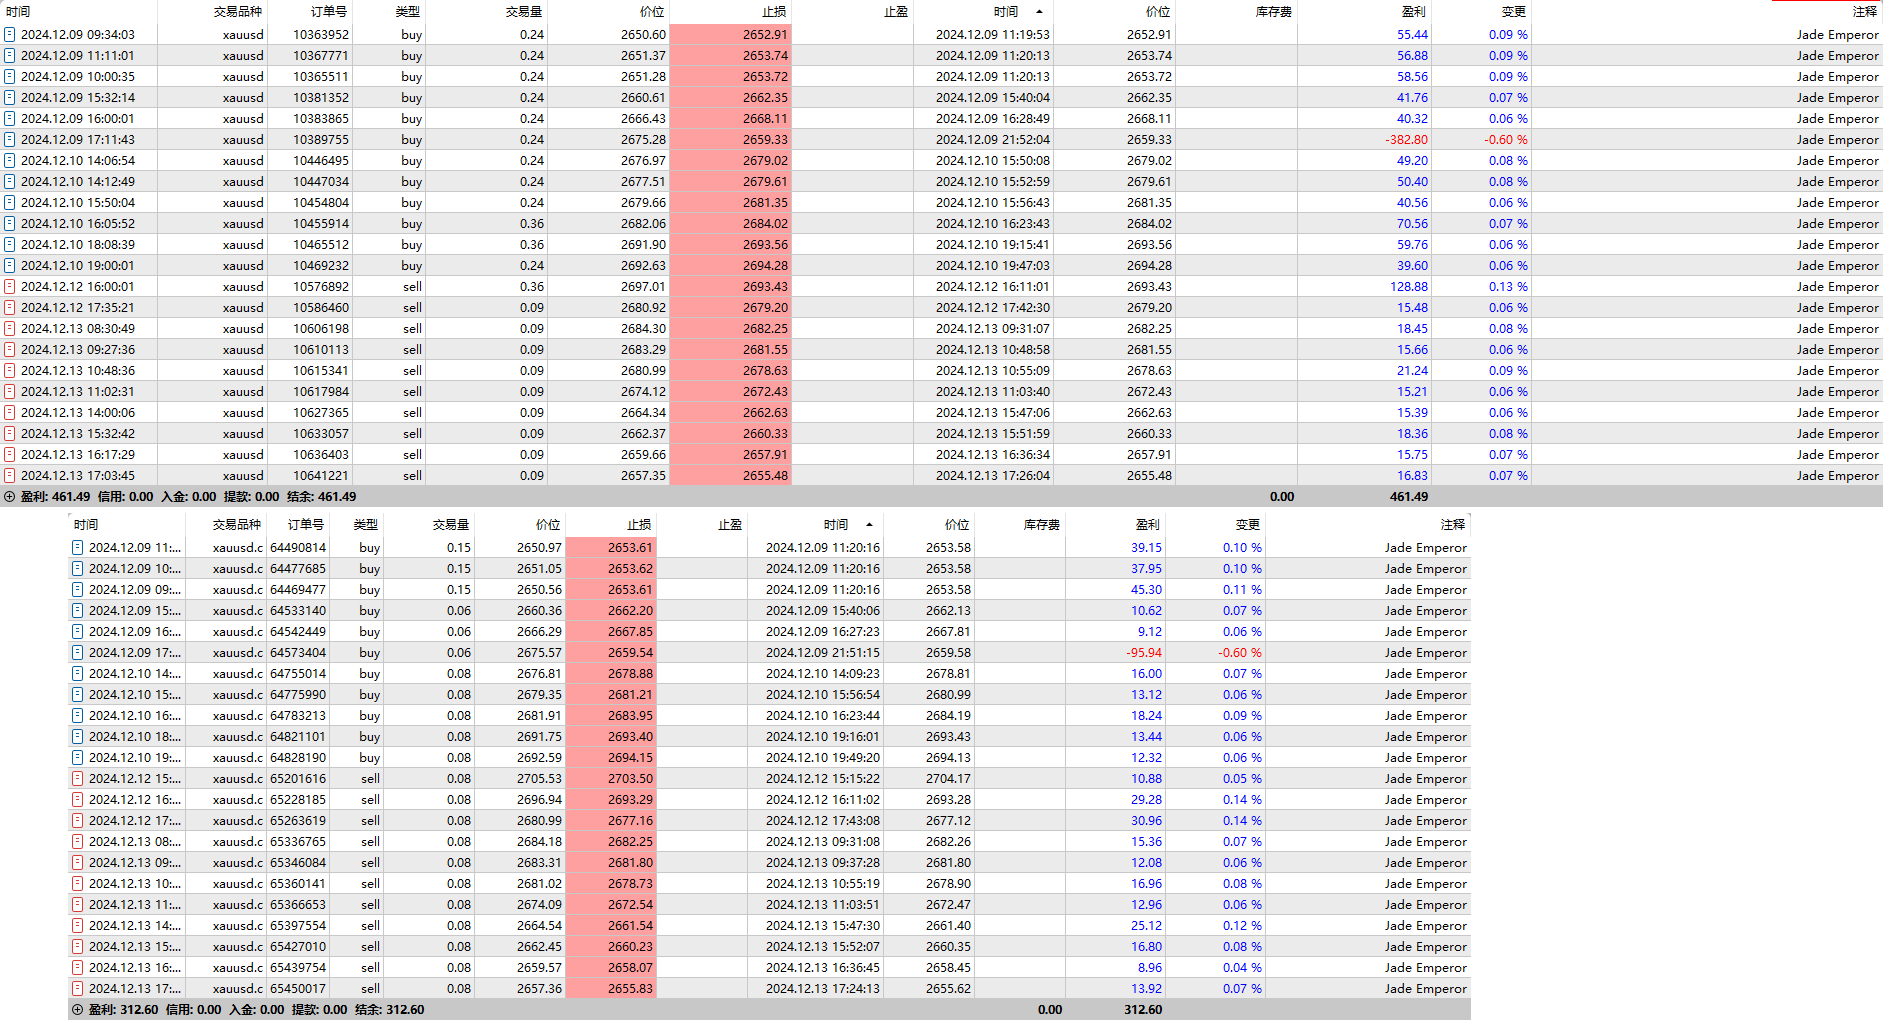This screenshot has height=1026, width=1883.
Task: Sort lower table by 订单号 column
Action: point(306,525)
